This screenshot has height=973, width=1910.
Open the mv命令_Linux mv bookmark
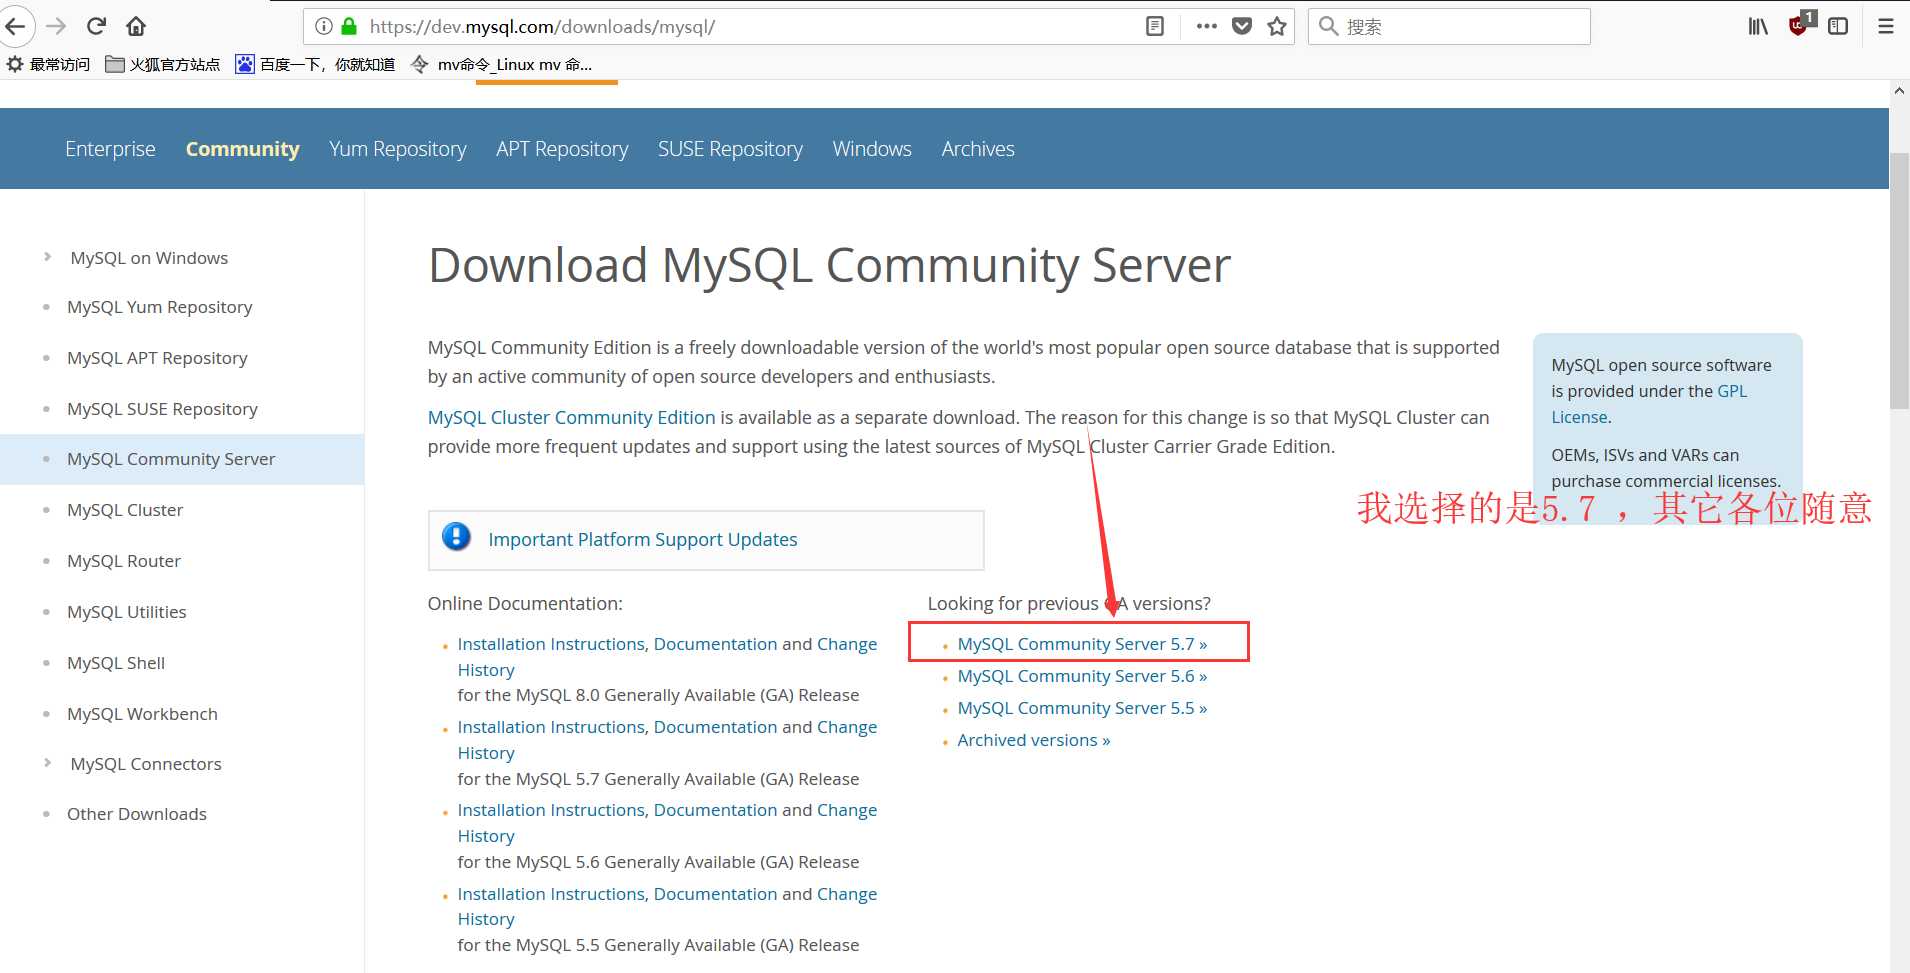click(501, 64)
